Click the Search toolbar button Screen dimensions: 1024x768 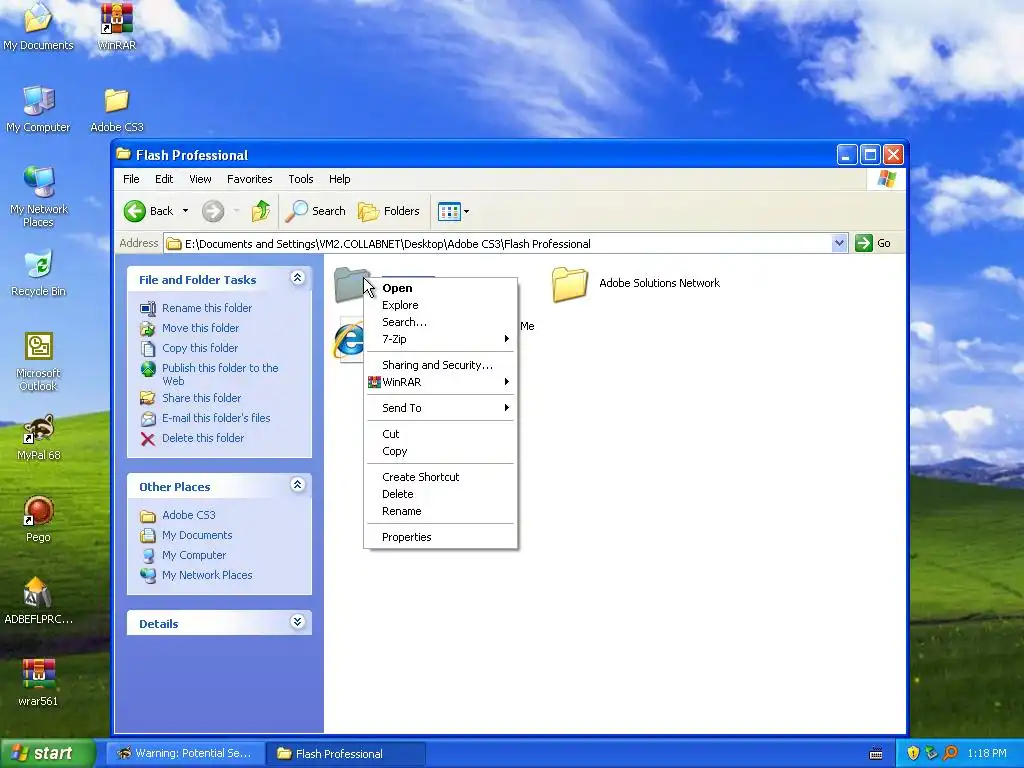pyautogui.click(x=316, y=211)
